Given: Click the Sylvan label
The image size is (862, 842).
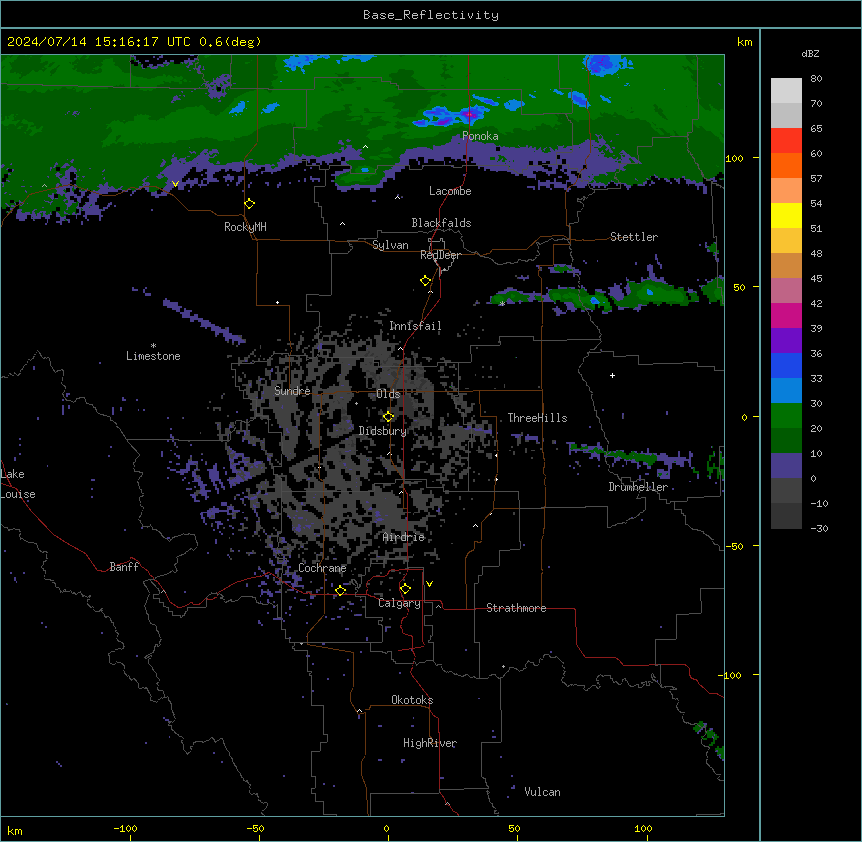Looking at the screenshot, I should [390, 245].
